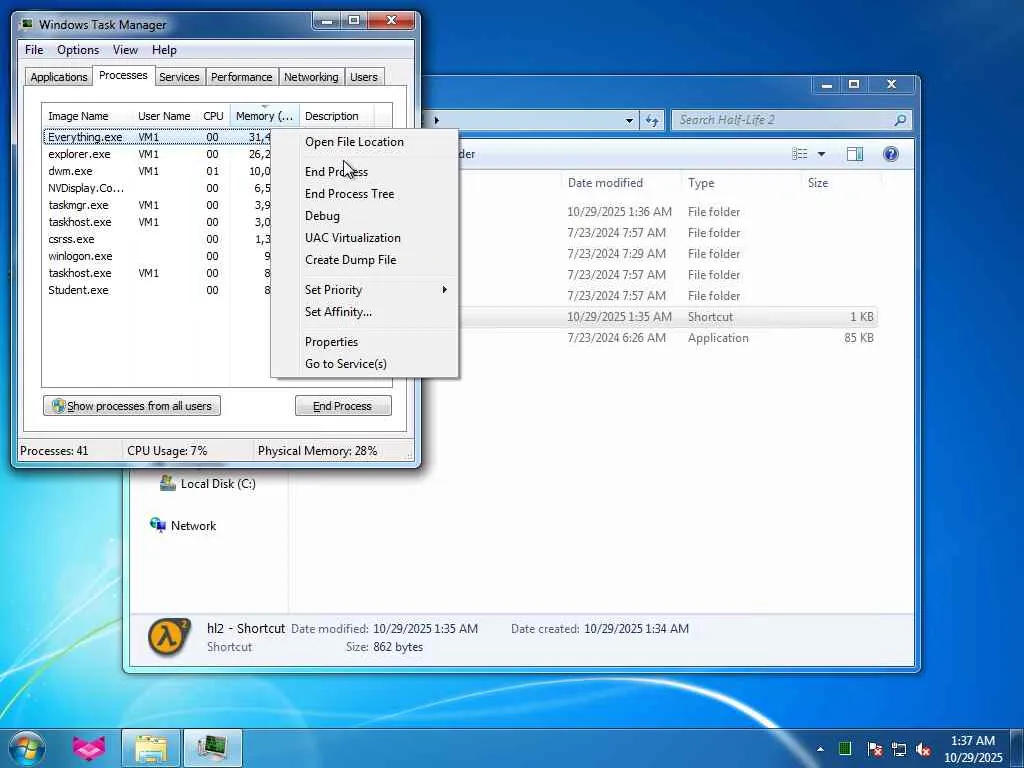
Task: Select taskmgr.exe process row
Action: click(157, 205)
